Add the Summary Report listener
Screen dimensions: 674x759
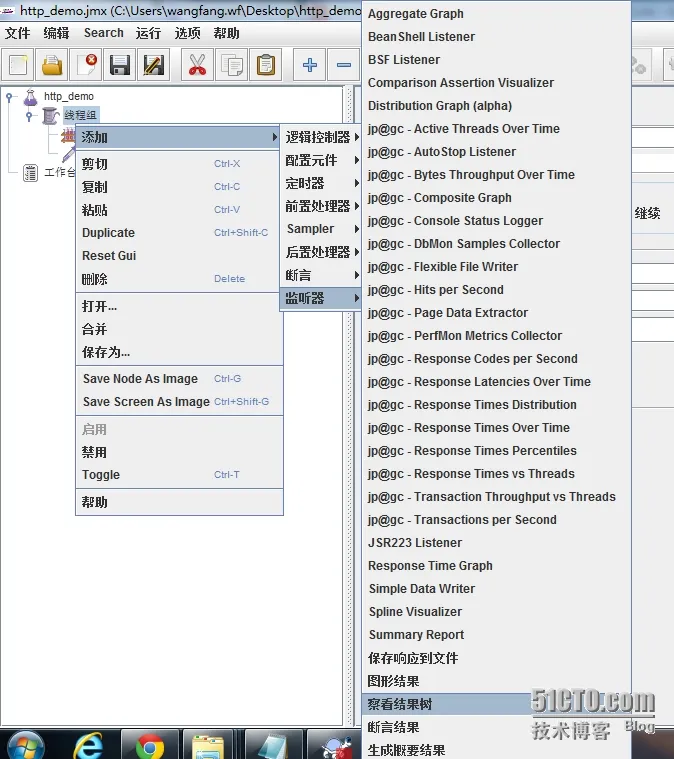click(x=496, y=635)
